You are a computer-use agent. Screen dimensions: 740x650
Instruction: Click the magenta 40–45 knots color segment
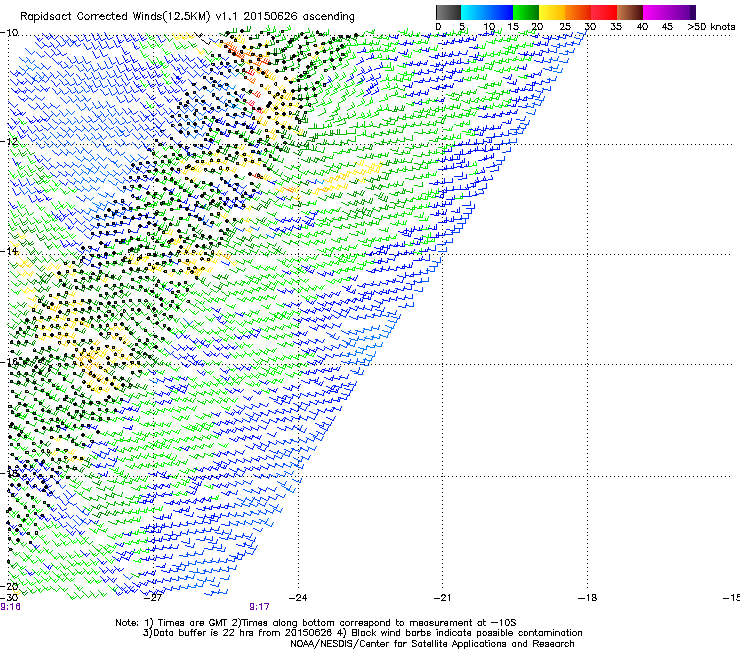(656, 12)
